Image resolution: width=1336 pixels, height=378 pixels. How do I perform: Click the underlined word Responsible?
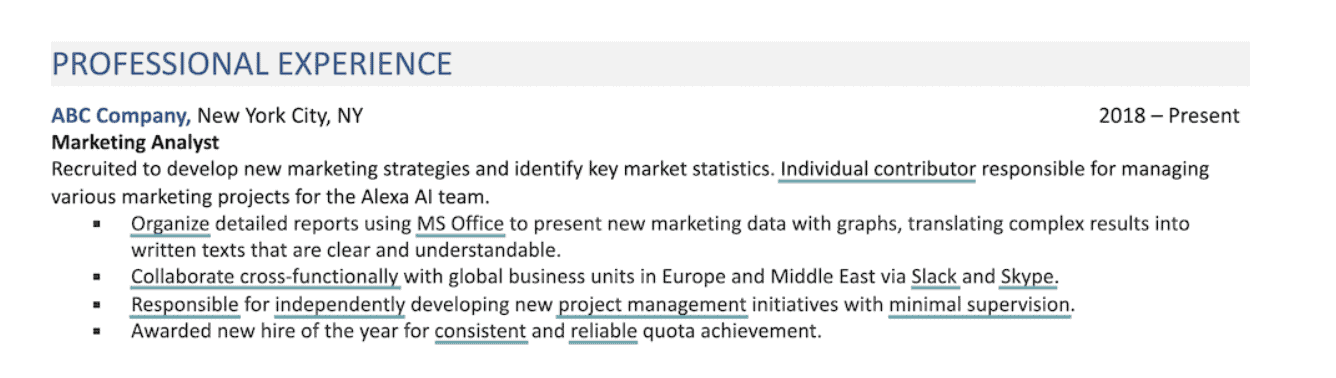click(185, 303)
